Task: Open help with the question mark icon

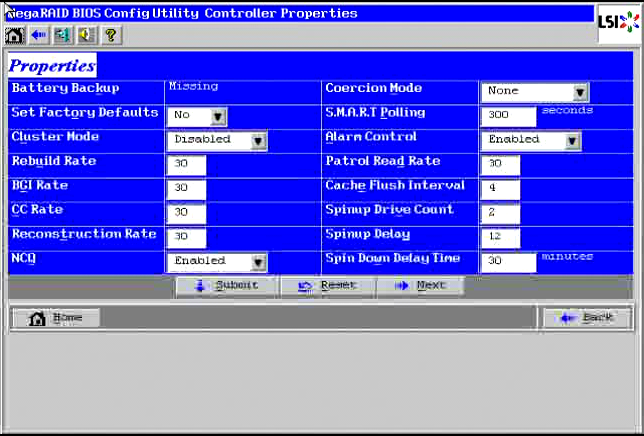Action: [109, 35]
